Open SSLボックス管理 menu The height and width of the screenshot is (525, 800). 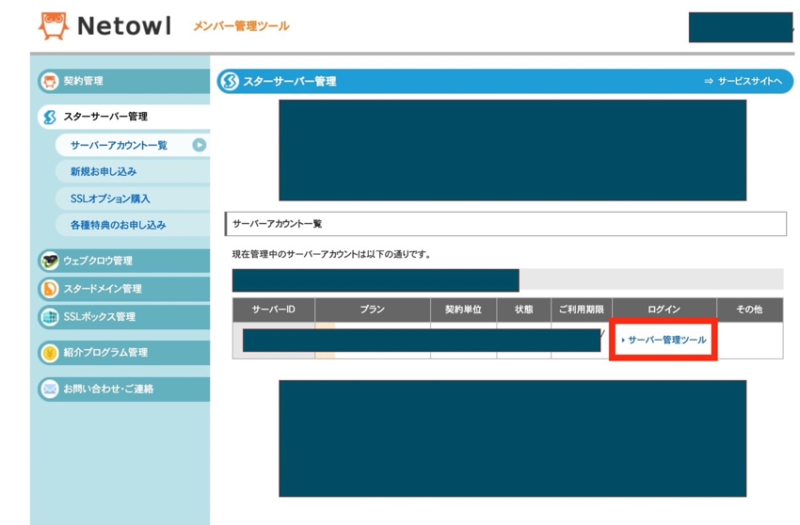[x=124, y=317]
